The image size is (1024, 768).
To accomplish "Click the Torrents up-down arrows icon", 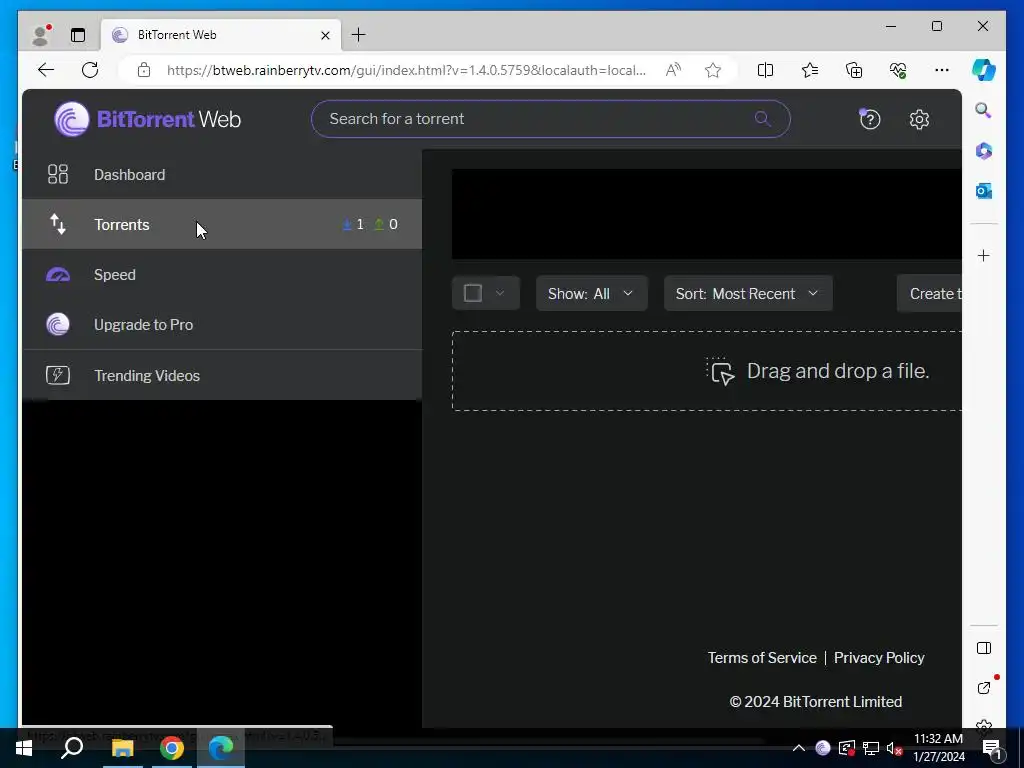I will 57,224.
